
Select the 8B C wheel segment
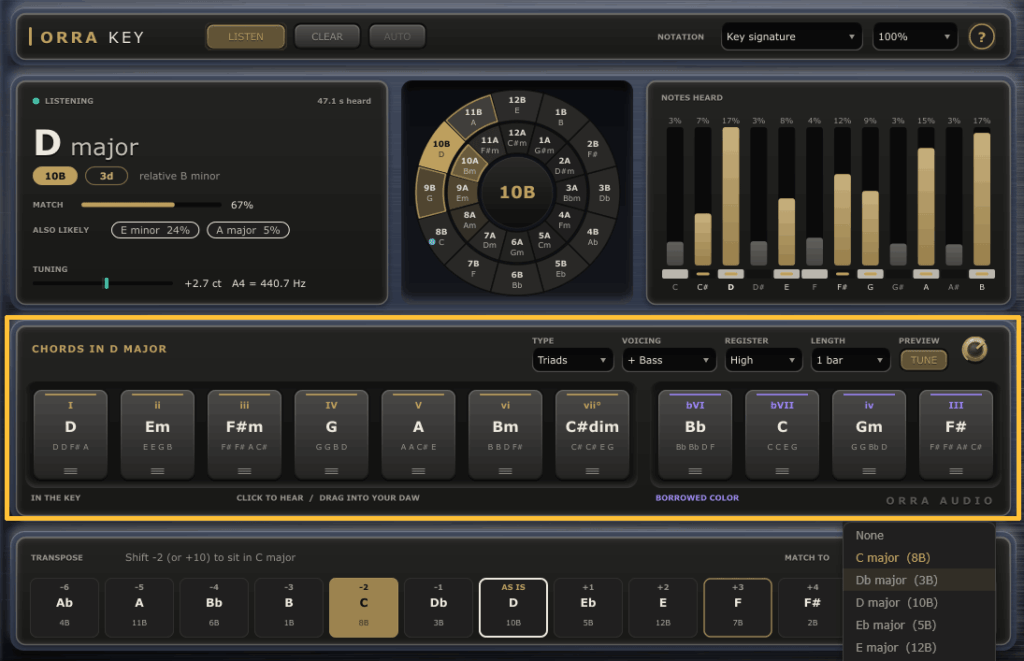point(441,236)
